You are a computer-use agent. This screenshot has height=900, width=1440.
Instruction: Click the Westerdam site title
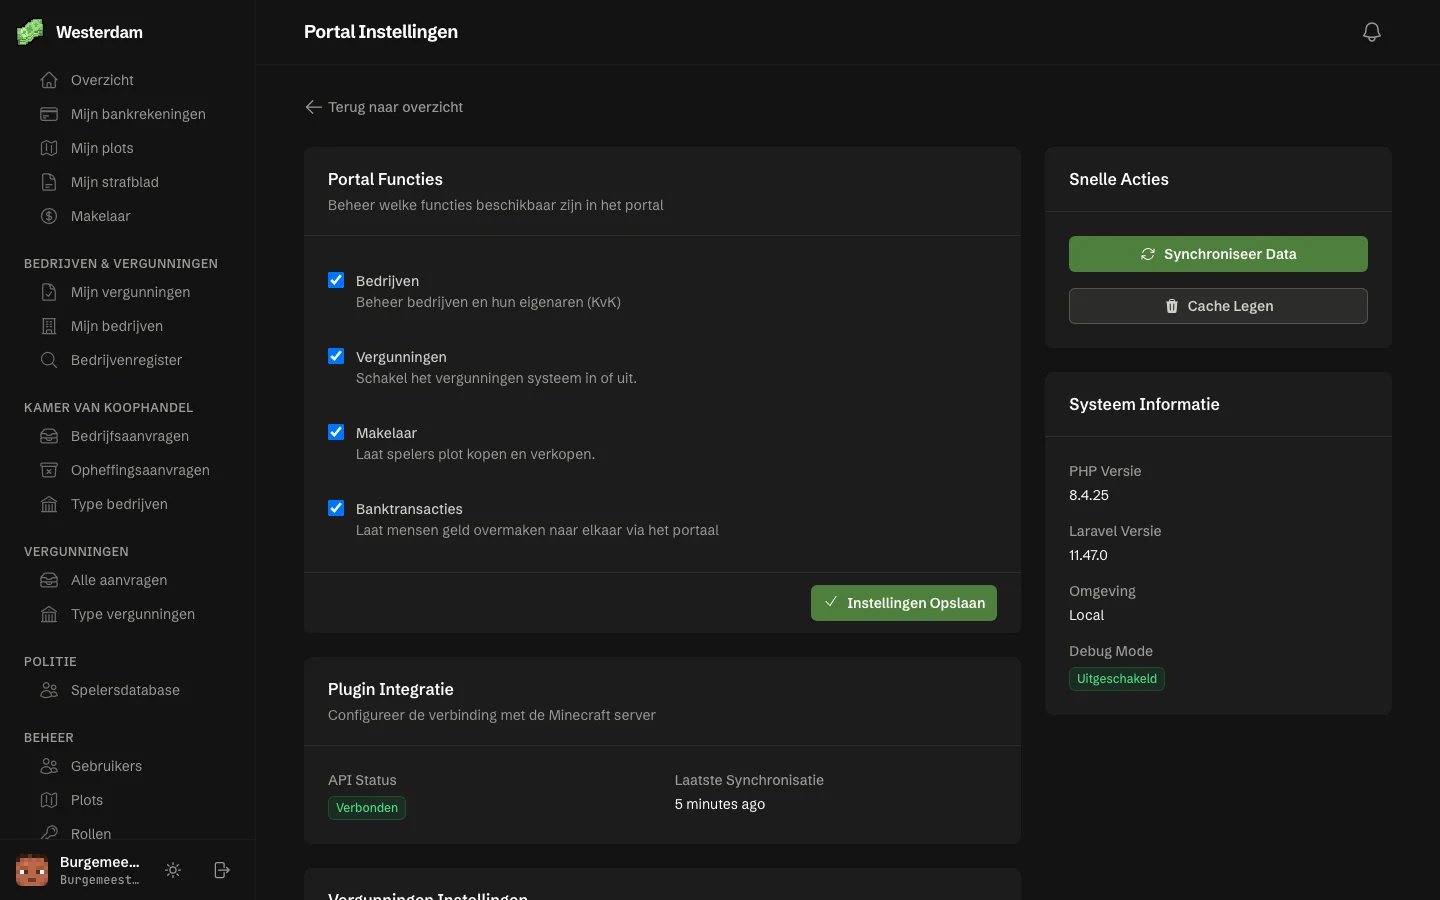(99, 32)
